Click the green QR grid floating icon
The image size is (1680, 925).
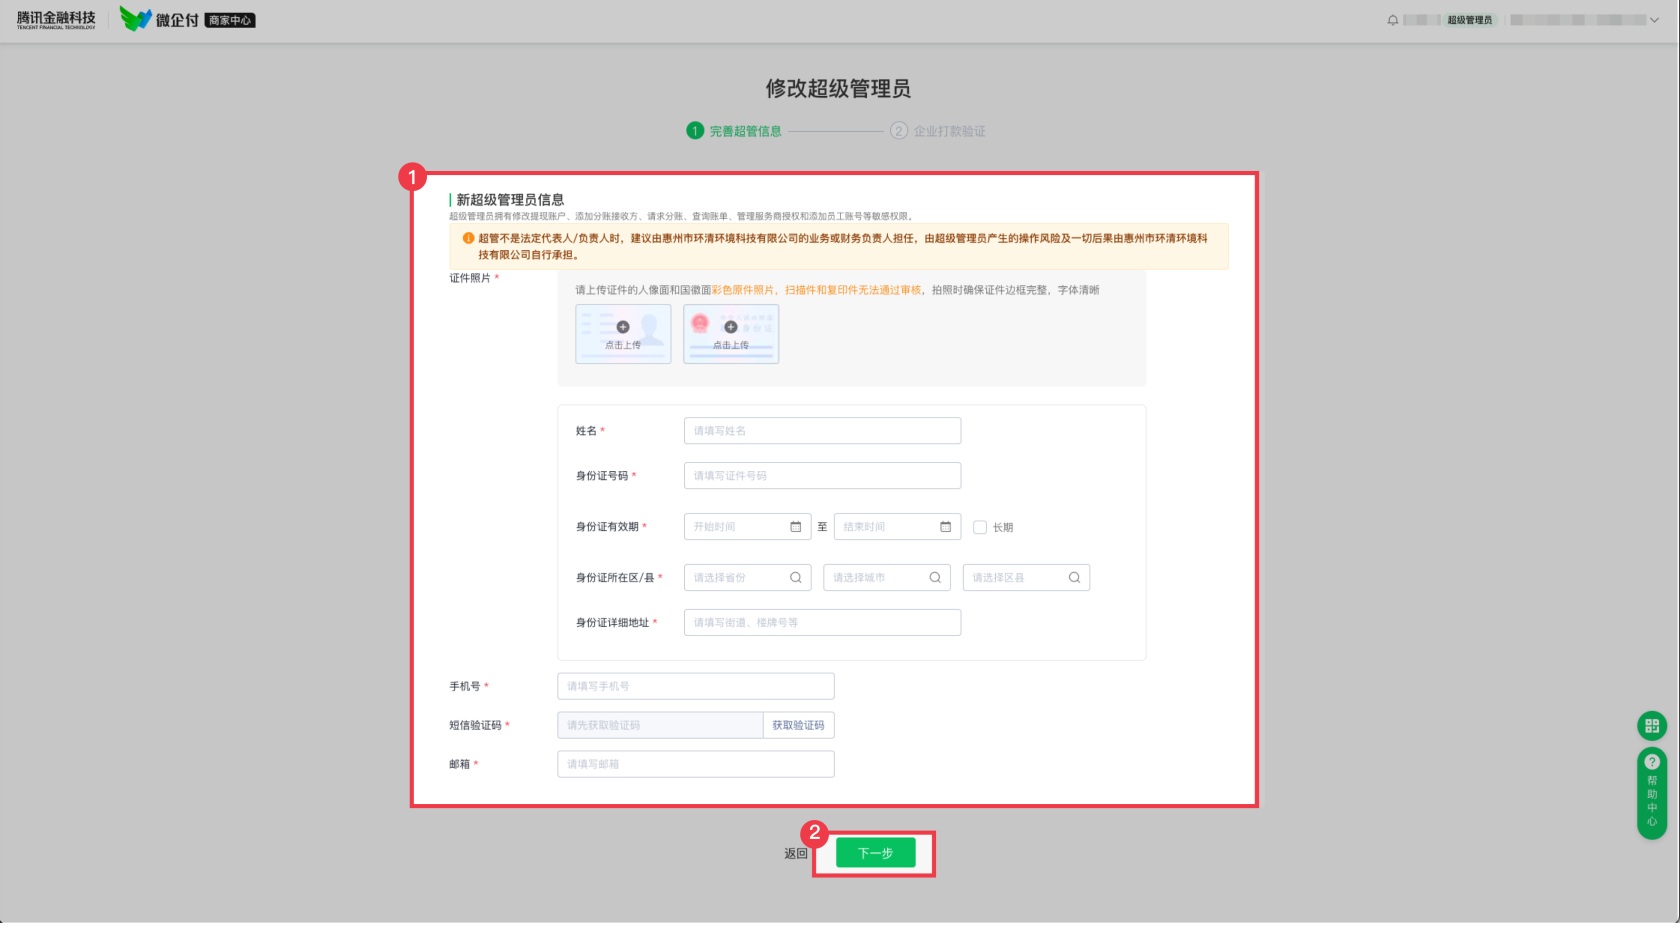point(1652,726)
